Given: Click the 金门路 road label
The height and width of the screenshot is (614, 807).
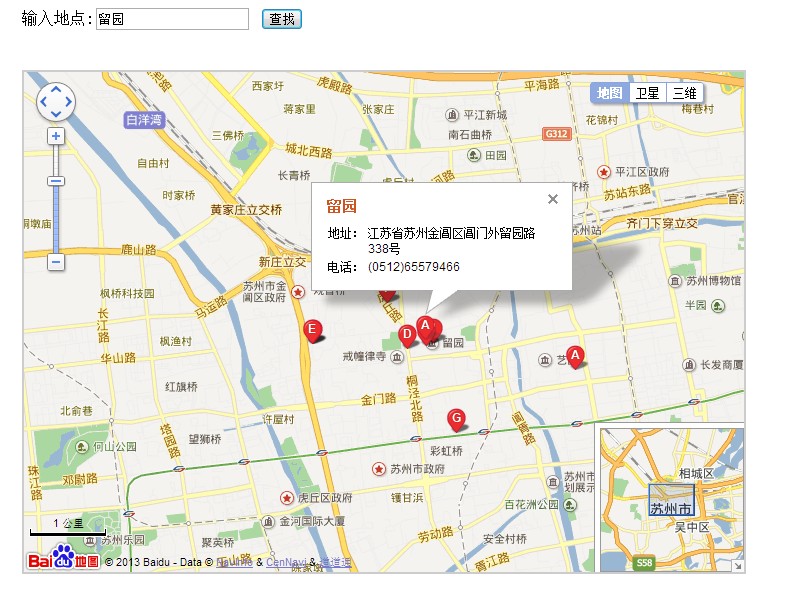Looking at the screenshot, I should 378,399.
